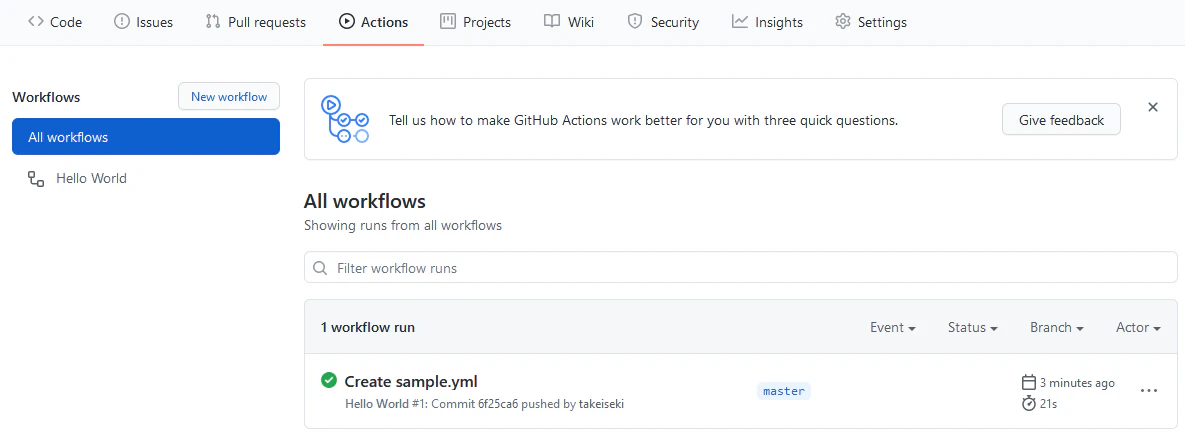Viewport: 1185px width, 445px height.
Task: Click the All workflows heading
Action: (x=364, y=201)
